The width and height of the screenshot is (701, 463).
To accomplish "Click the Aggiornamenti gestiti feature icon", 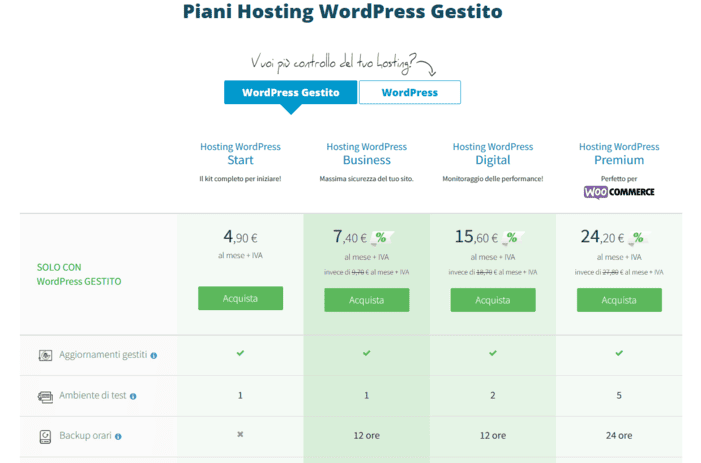I will pos(45,355).
